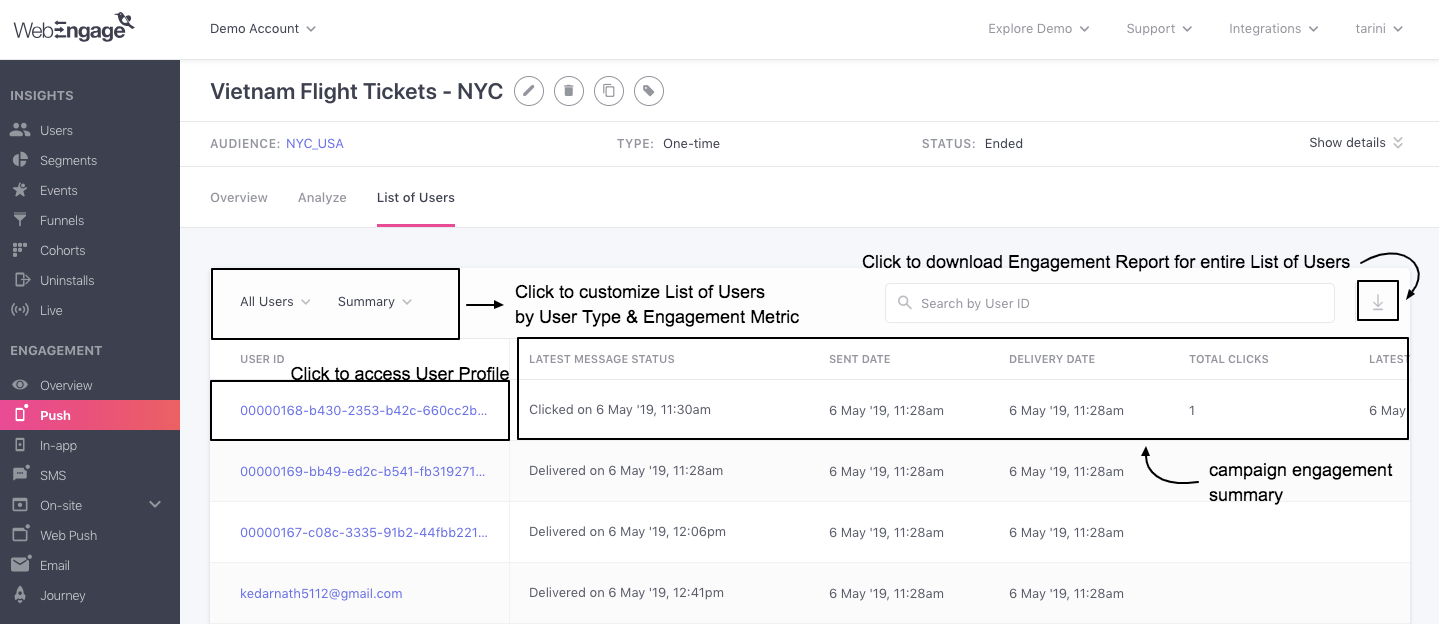Screen dimensions: 1439x624
Task: Open user profile kedarnath5112@gmail.com
Action: [x=321, y=593]
